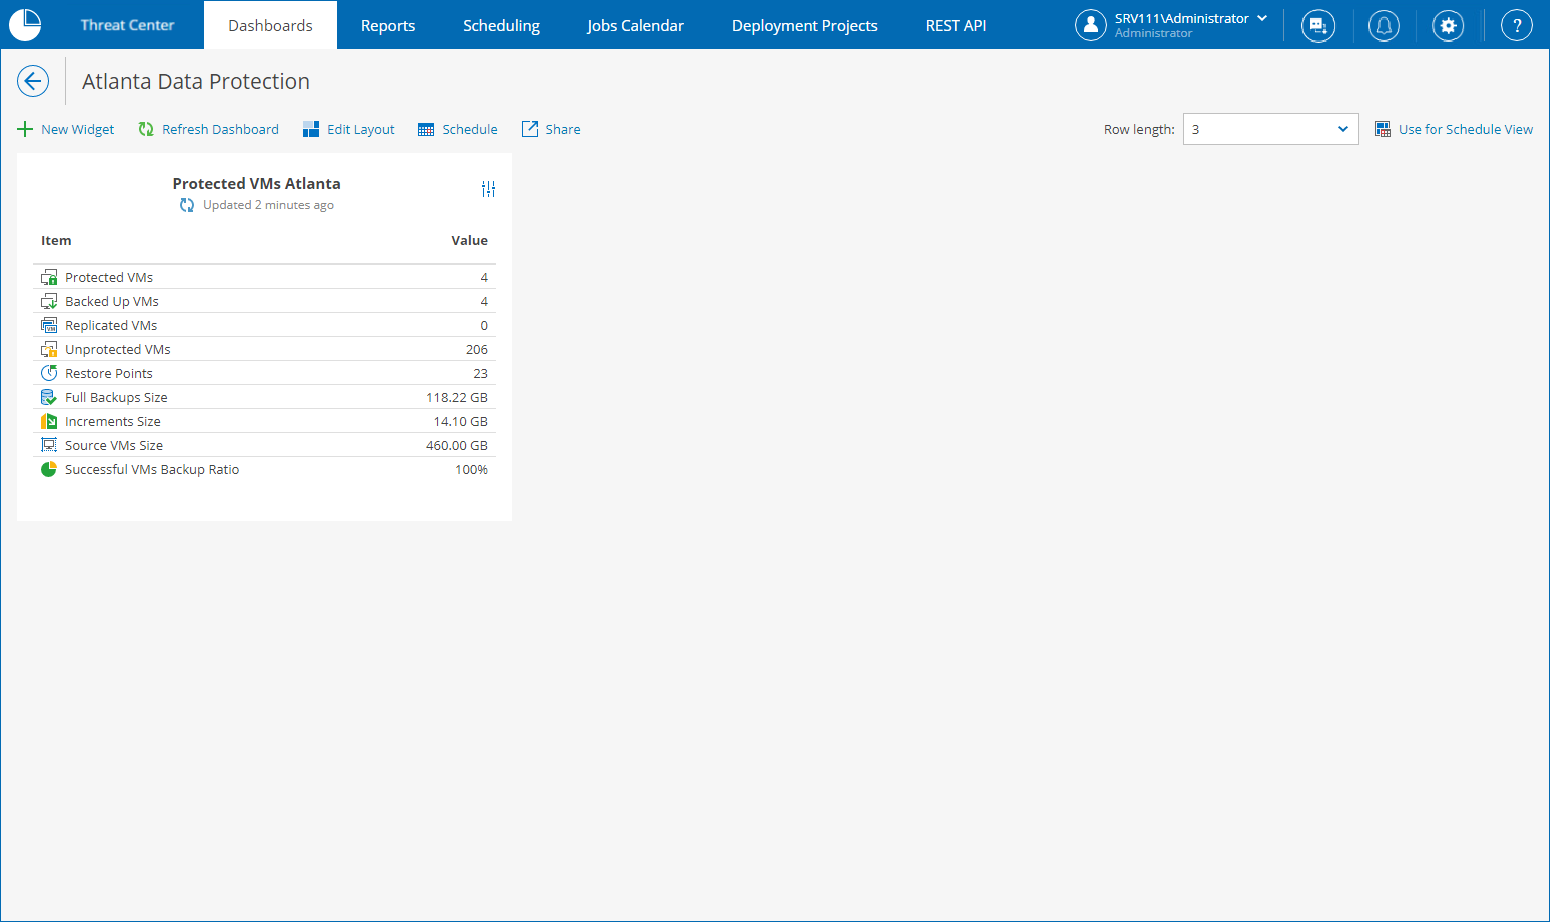1550x922 pixels.
Task: Open the dashboard Schedule option
Action: pos(458,129)
